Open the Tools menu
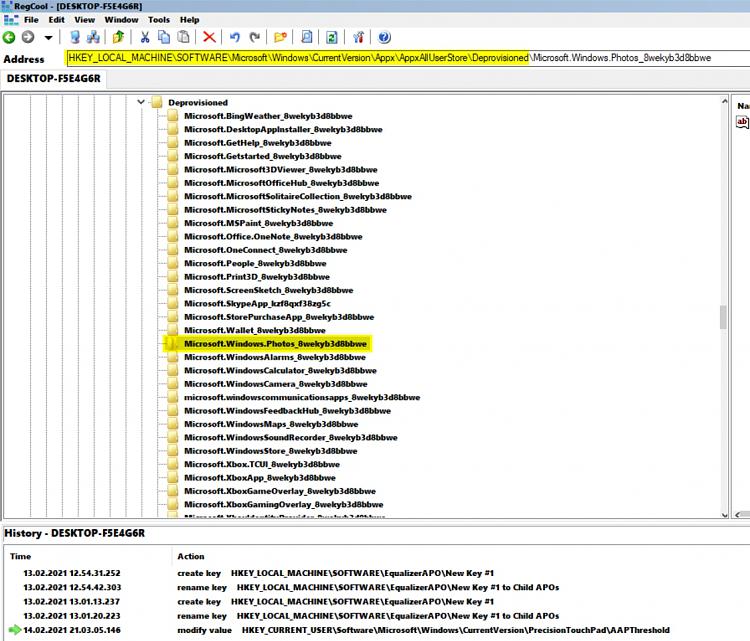 (159, 20)
